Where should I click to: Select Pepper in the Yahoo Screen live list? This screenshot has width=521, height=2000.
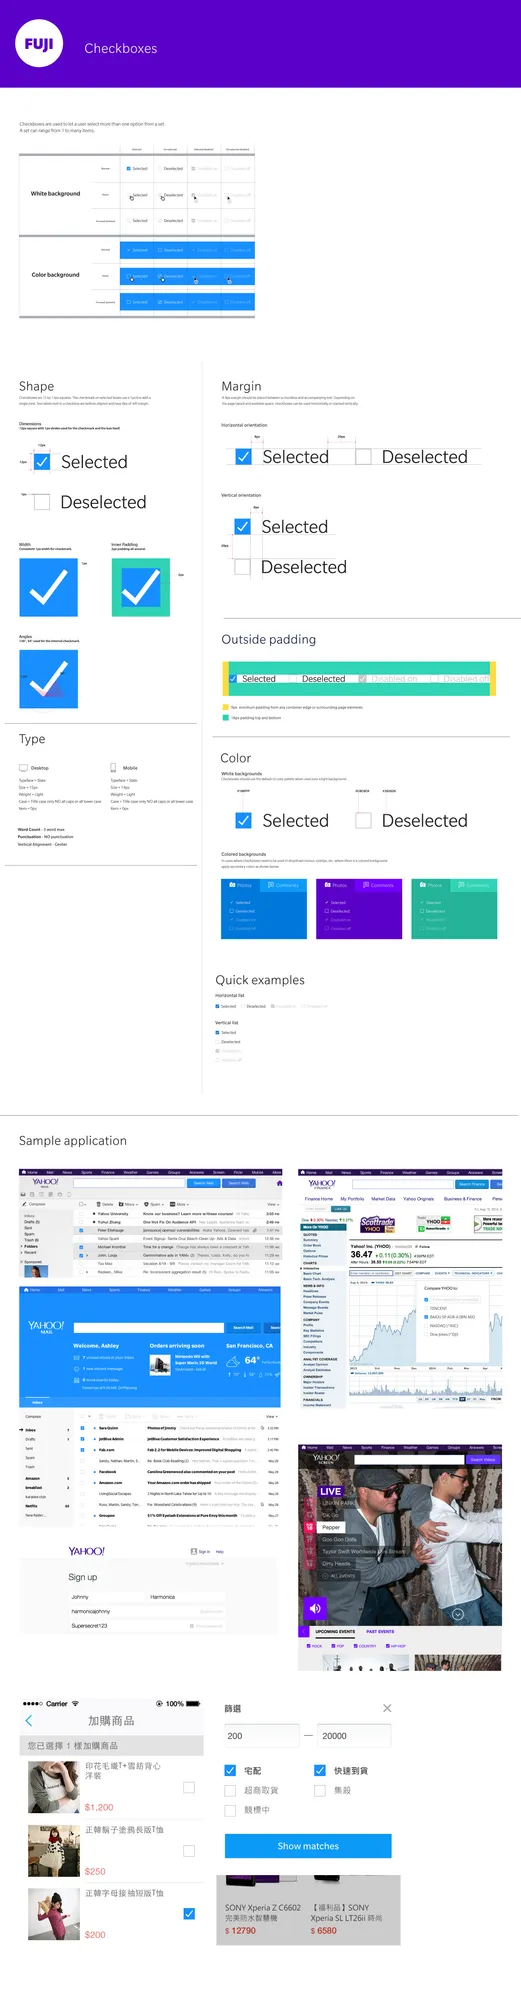point(331,1527)
